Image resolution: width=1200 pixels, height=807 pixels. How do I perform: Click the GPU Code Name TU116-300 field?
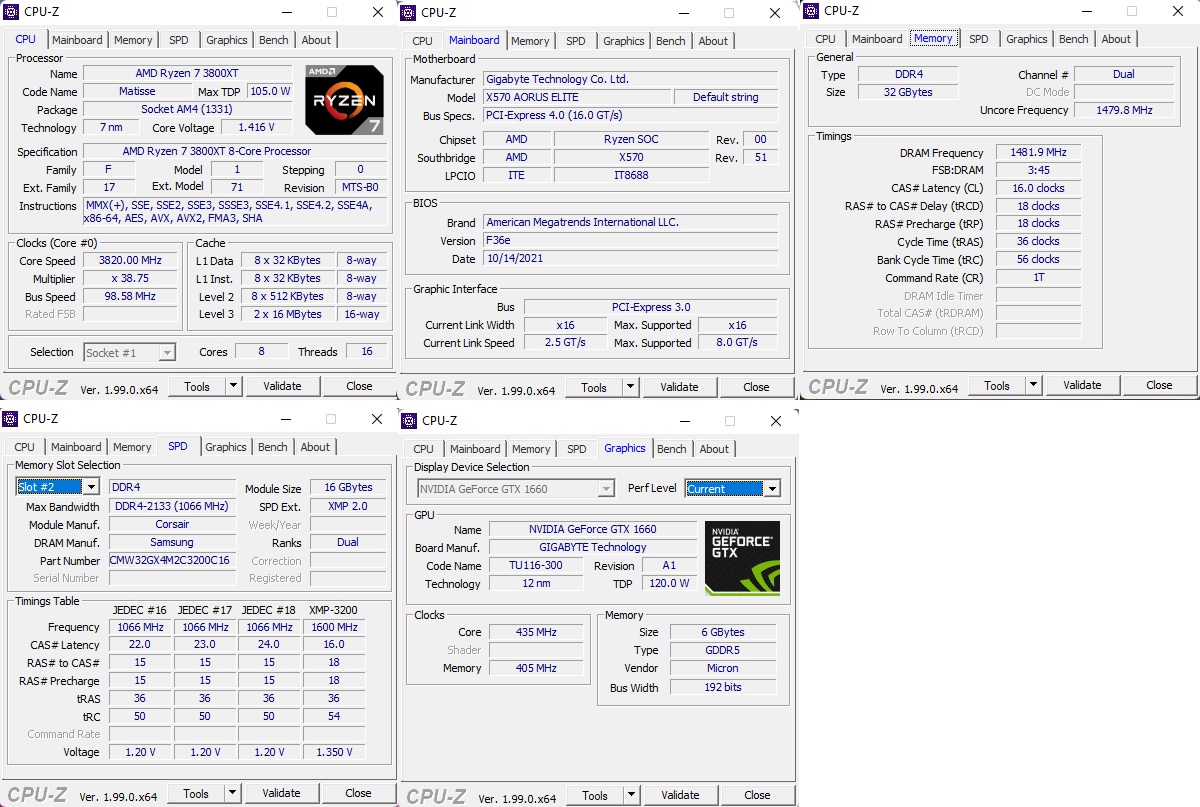pyautogui.click(x=536, y=566)
